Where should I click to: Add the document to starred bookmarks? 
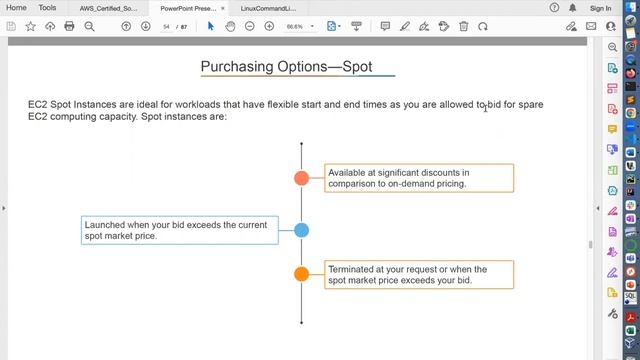point(30,27)
